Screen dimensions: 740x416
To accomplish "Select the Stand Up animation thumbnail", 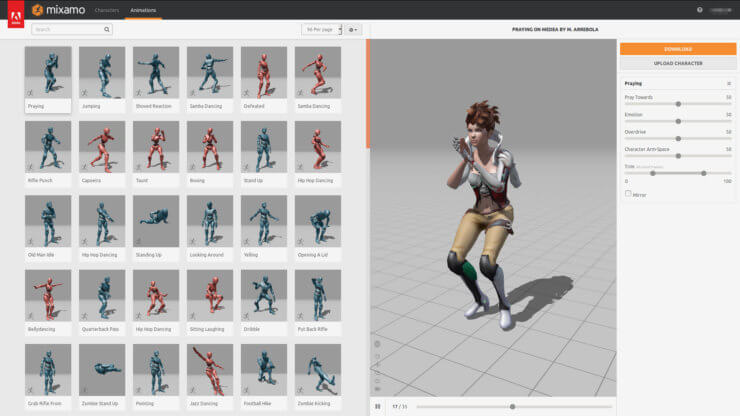I will (264, 147).
